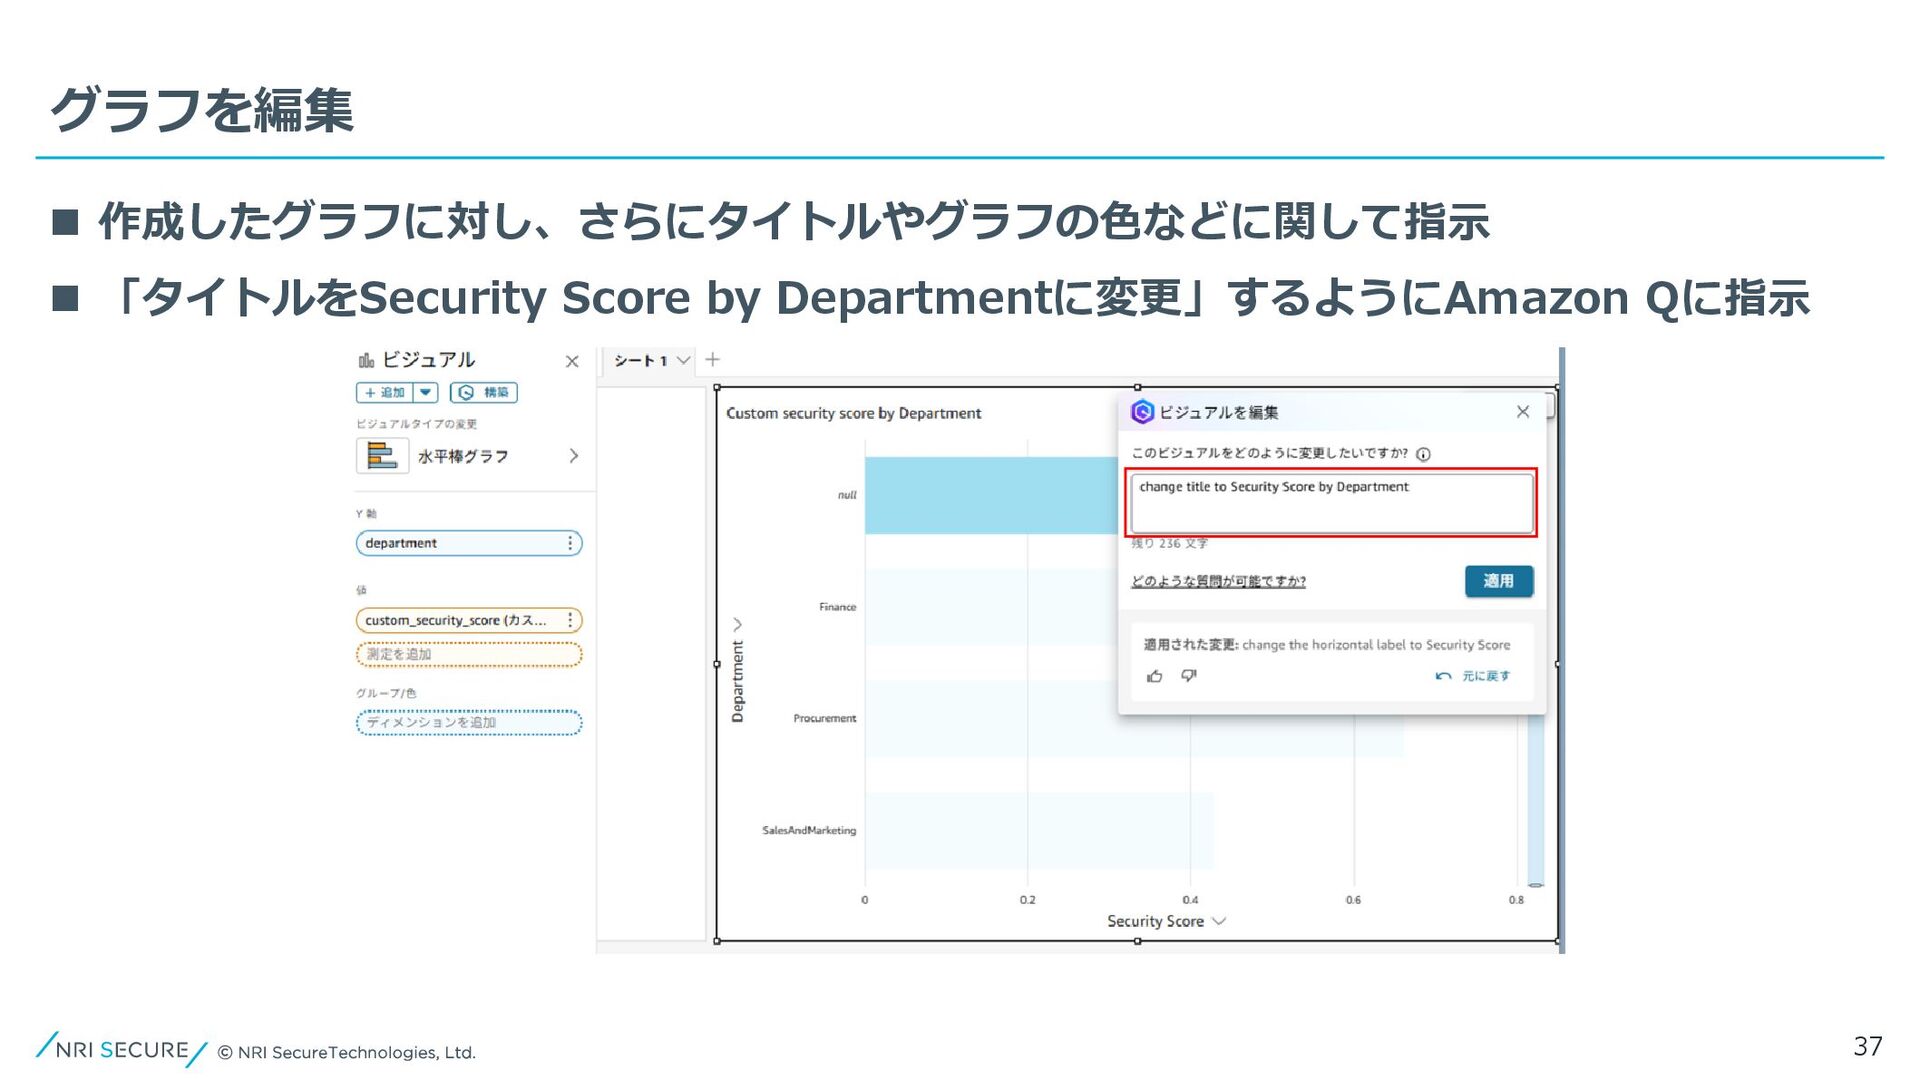
Task: Click the Procurement category label
Action: (x=825, y=719)
